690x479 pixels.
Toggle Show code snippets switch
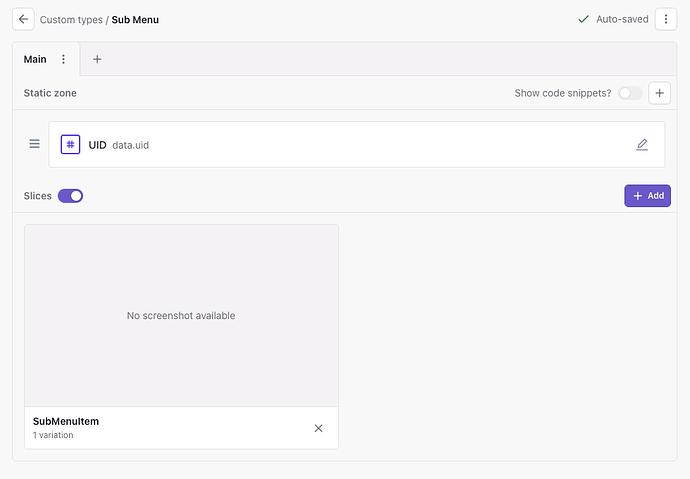point(630,93)
